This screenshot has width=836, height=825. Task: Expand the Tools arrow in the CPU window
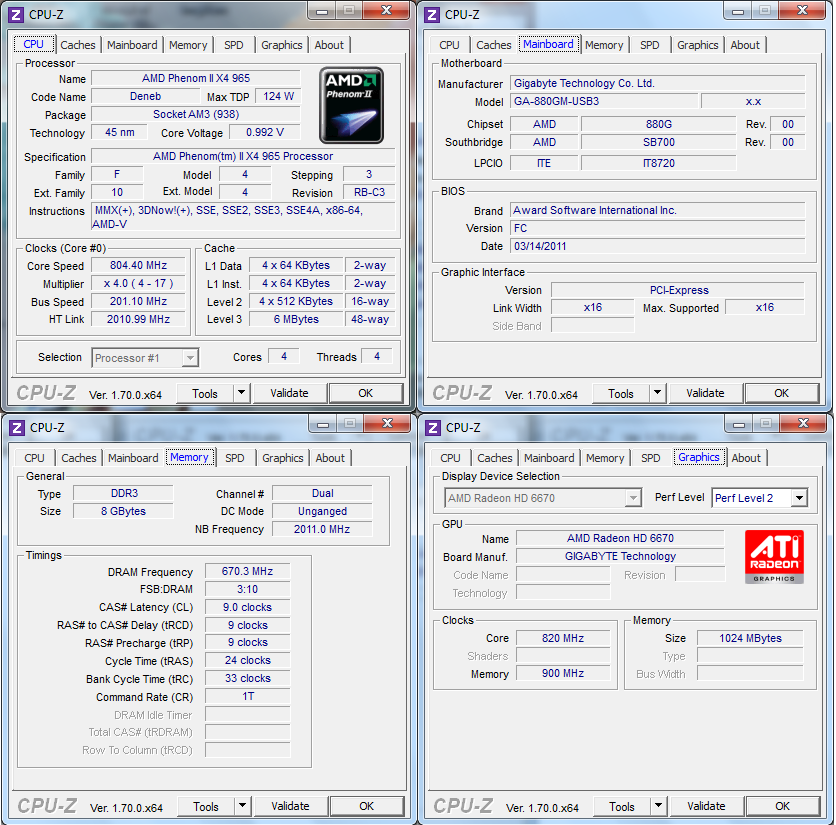pos(241,393)
